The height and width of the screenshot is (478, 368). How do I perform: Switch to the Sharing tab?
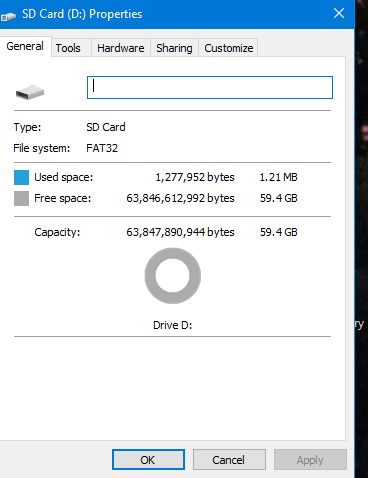(174, 48)
